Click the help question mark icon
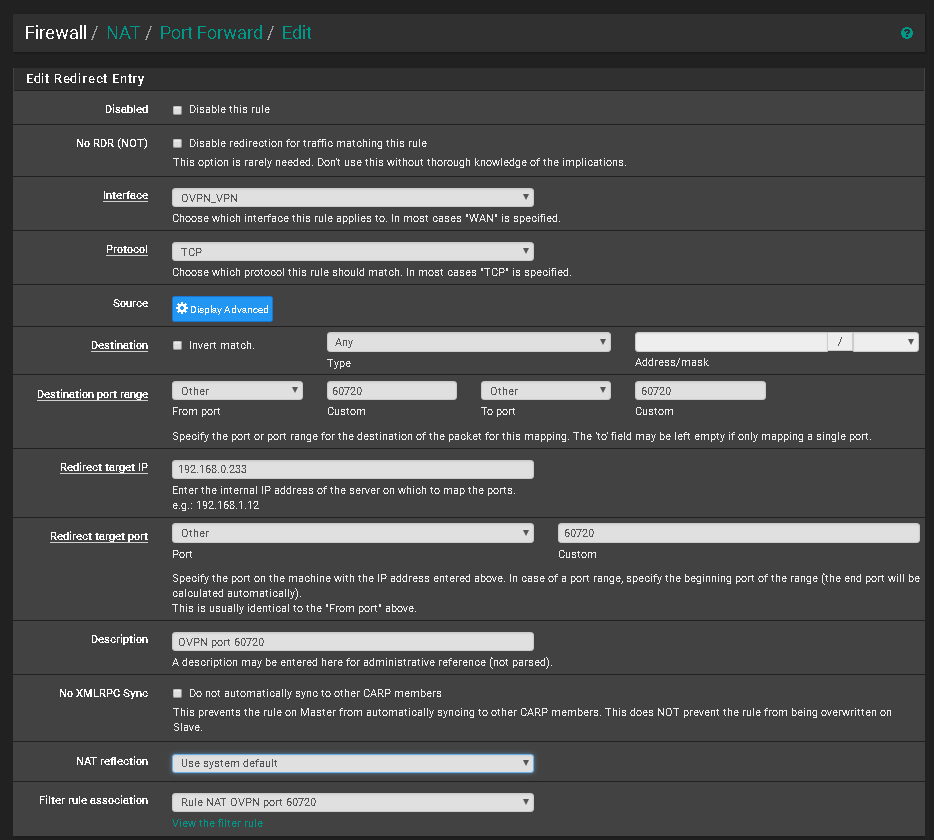 [906, 33]
